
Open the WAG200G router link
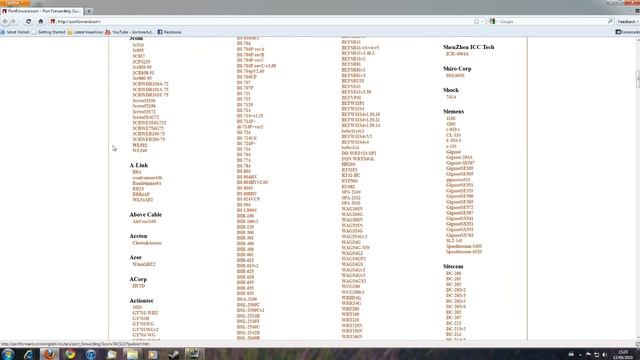coord(352,214)
